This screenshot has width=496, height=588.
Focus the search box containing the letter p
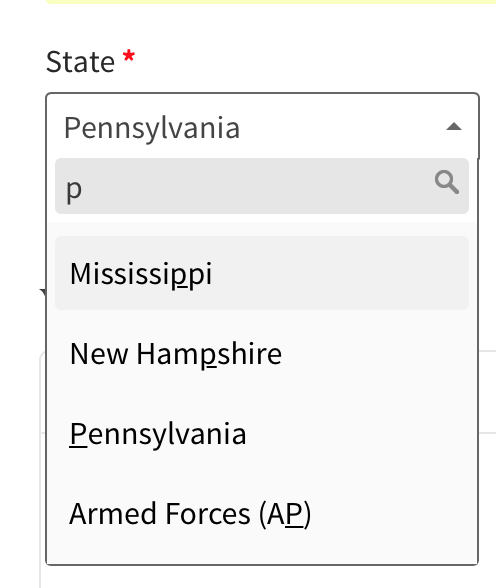[x=262, y=186]
